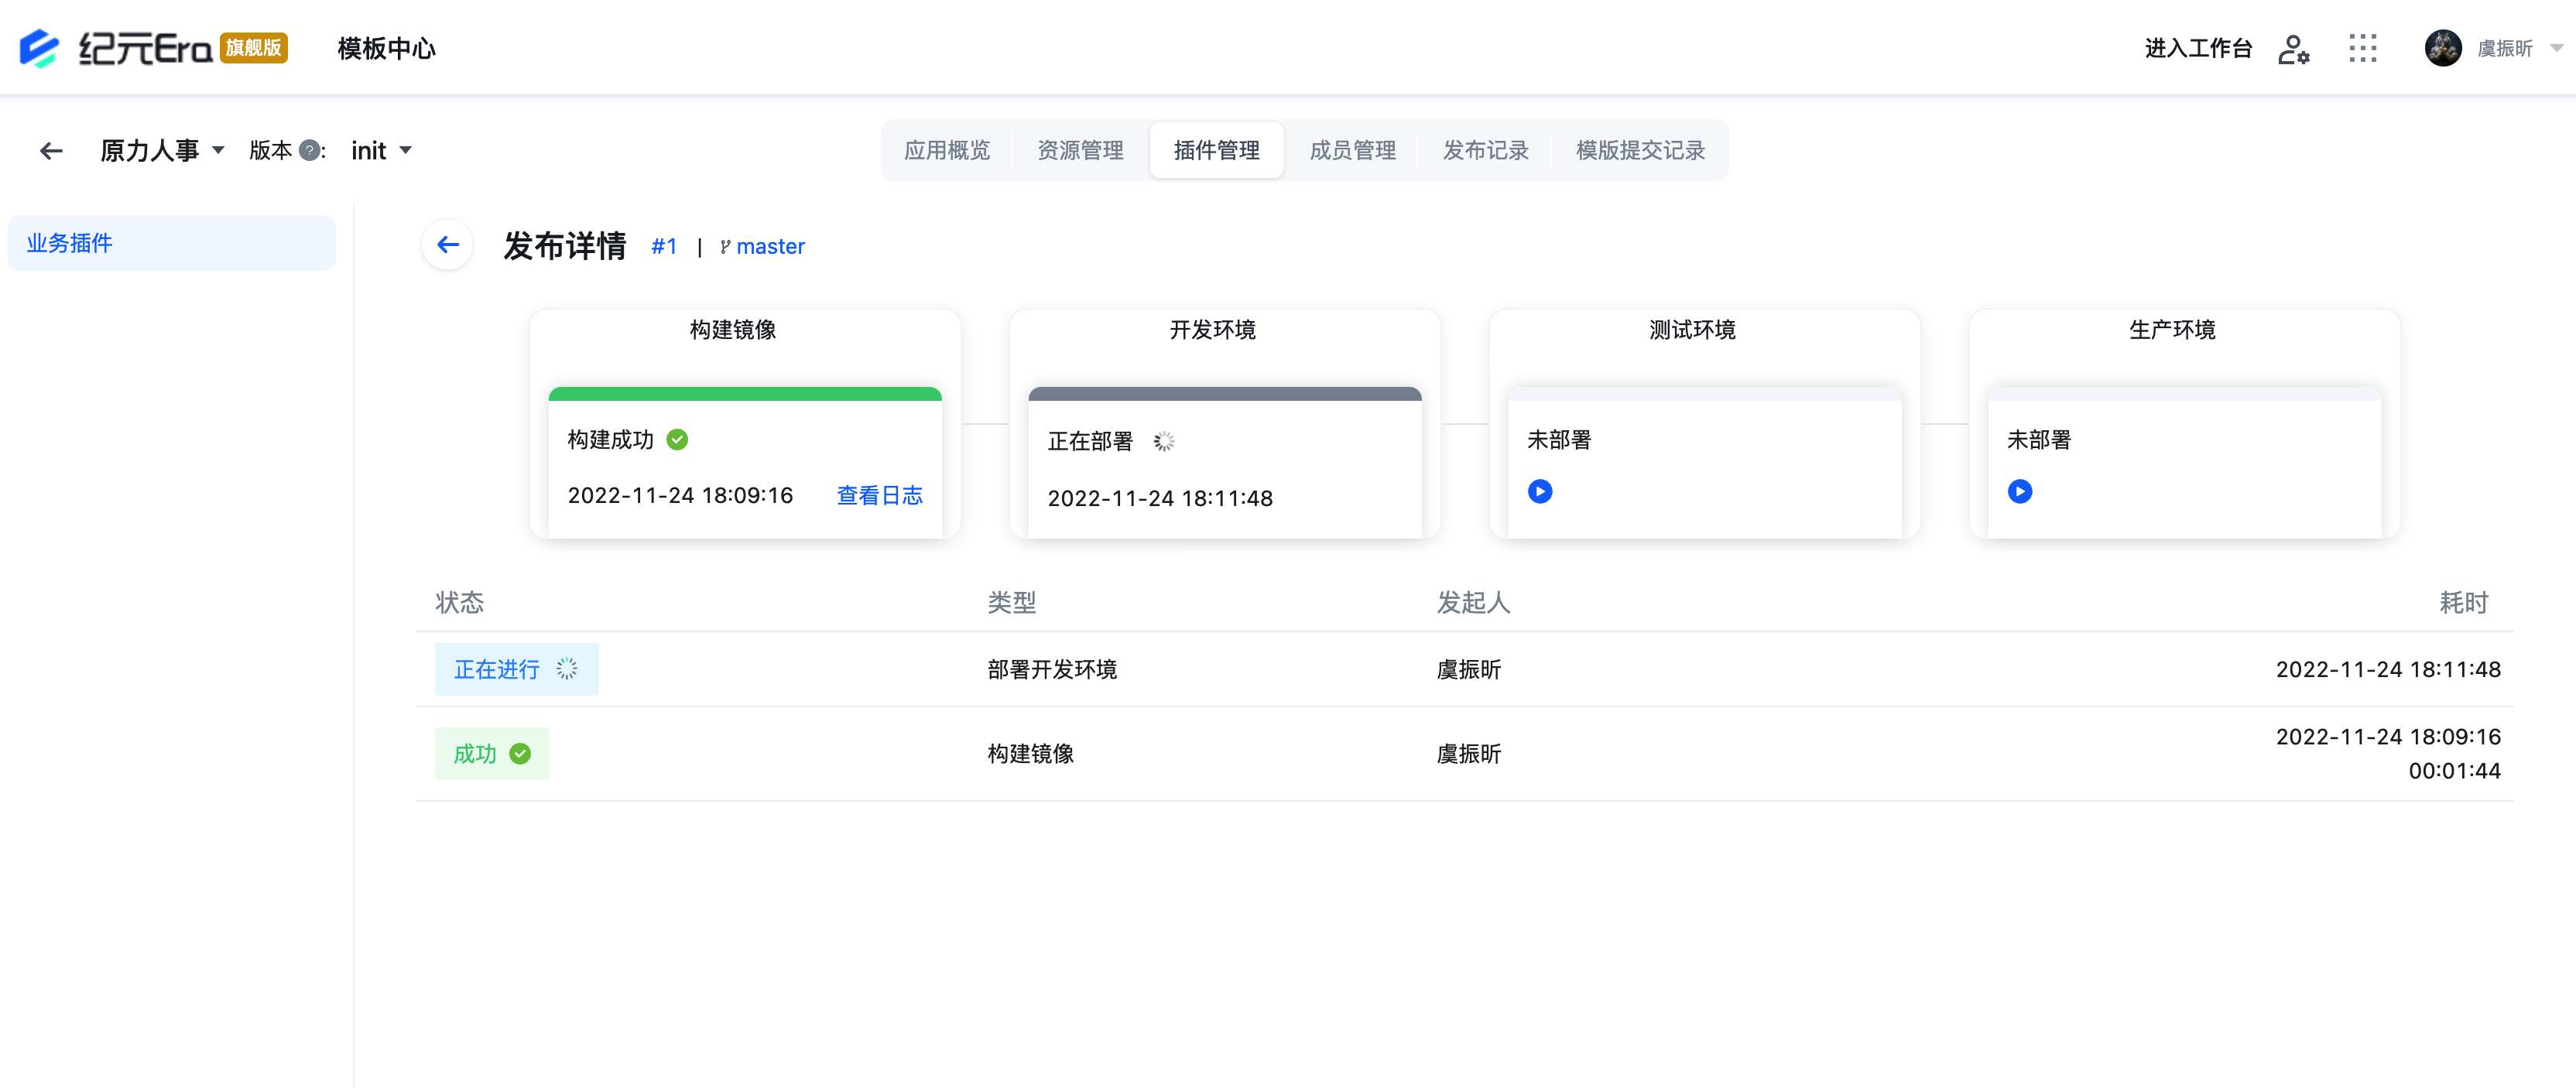2576x1088 pixels.
Task: Click the 2022-11-24 18:09:16 build timestamp
Action: coord(680,496)
